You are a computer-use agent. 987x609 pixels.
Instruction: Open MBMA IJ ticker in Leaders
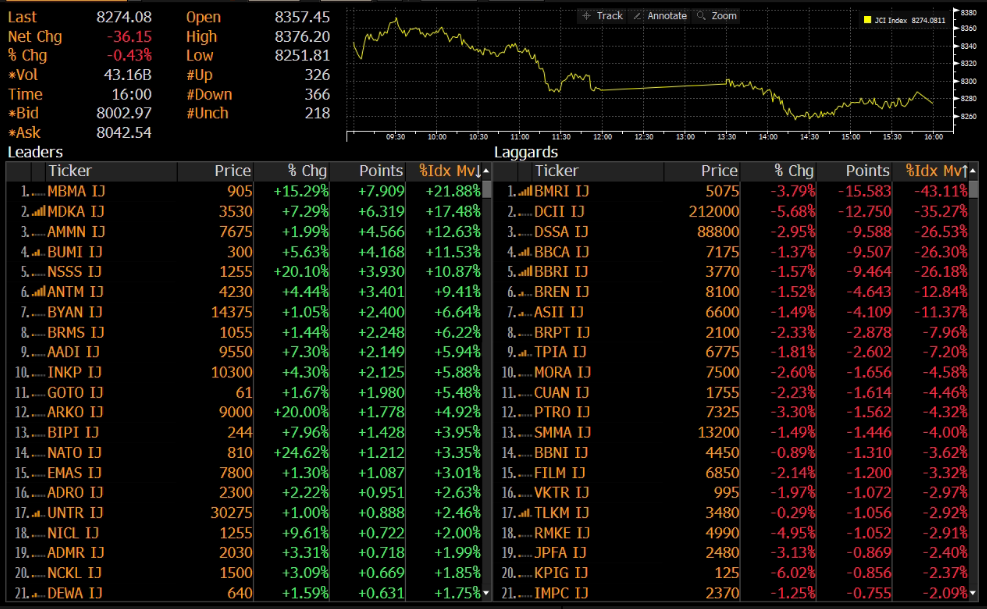(x=74, y=191)
